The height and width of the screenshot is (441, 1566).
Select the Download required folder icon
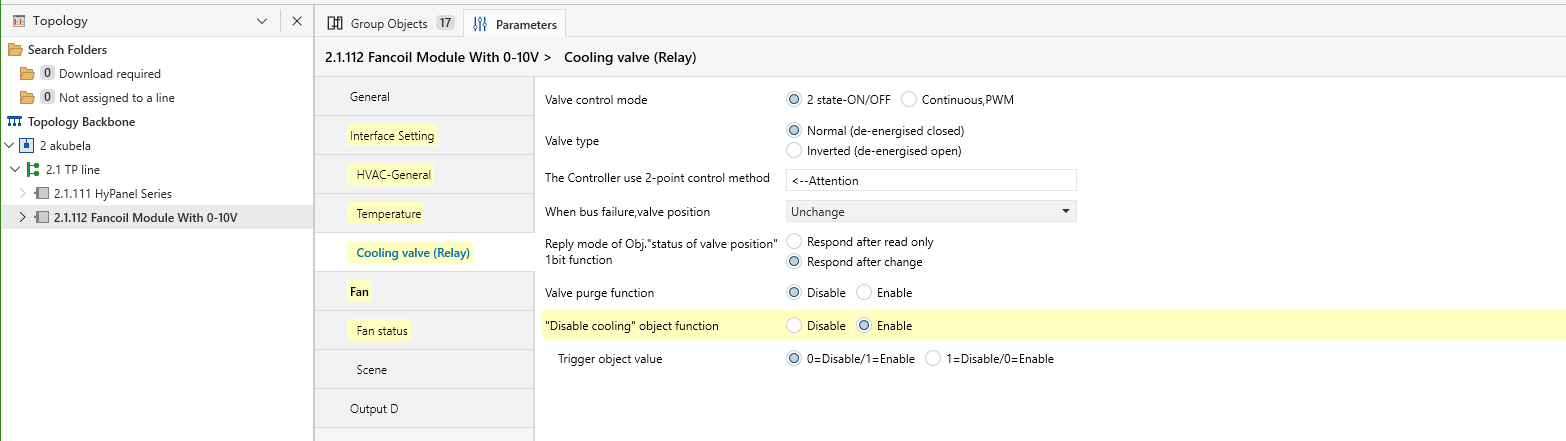point(27,74)
